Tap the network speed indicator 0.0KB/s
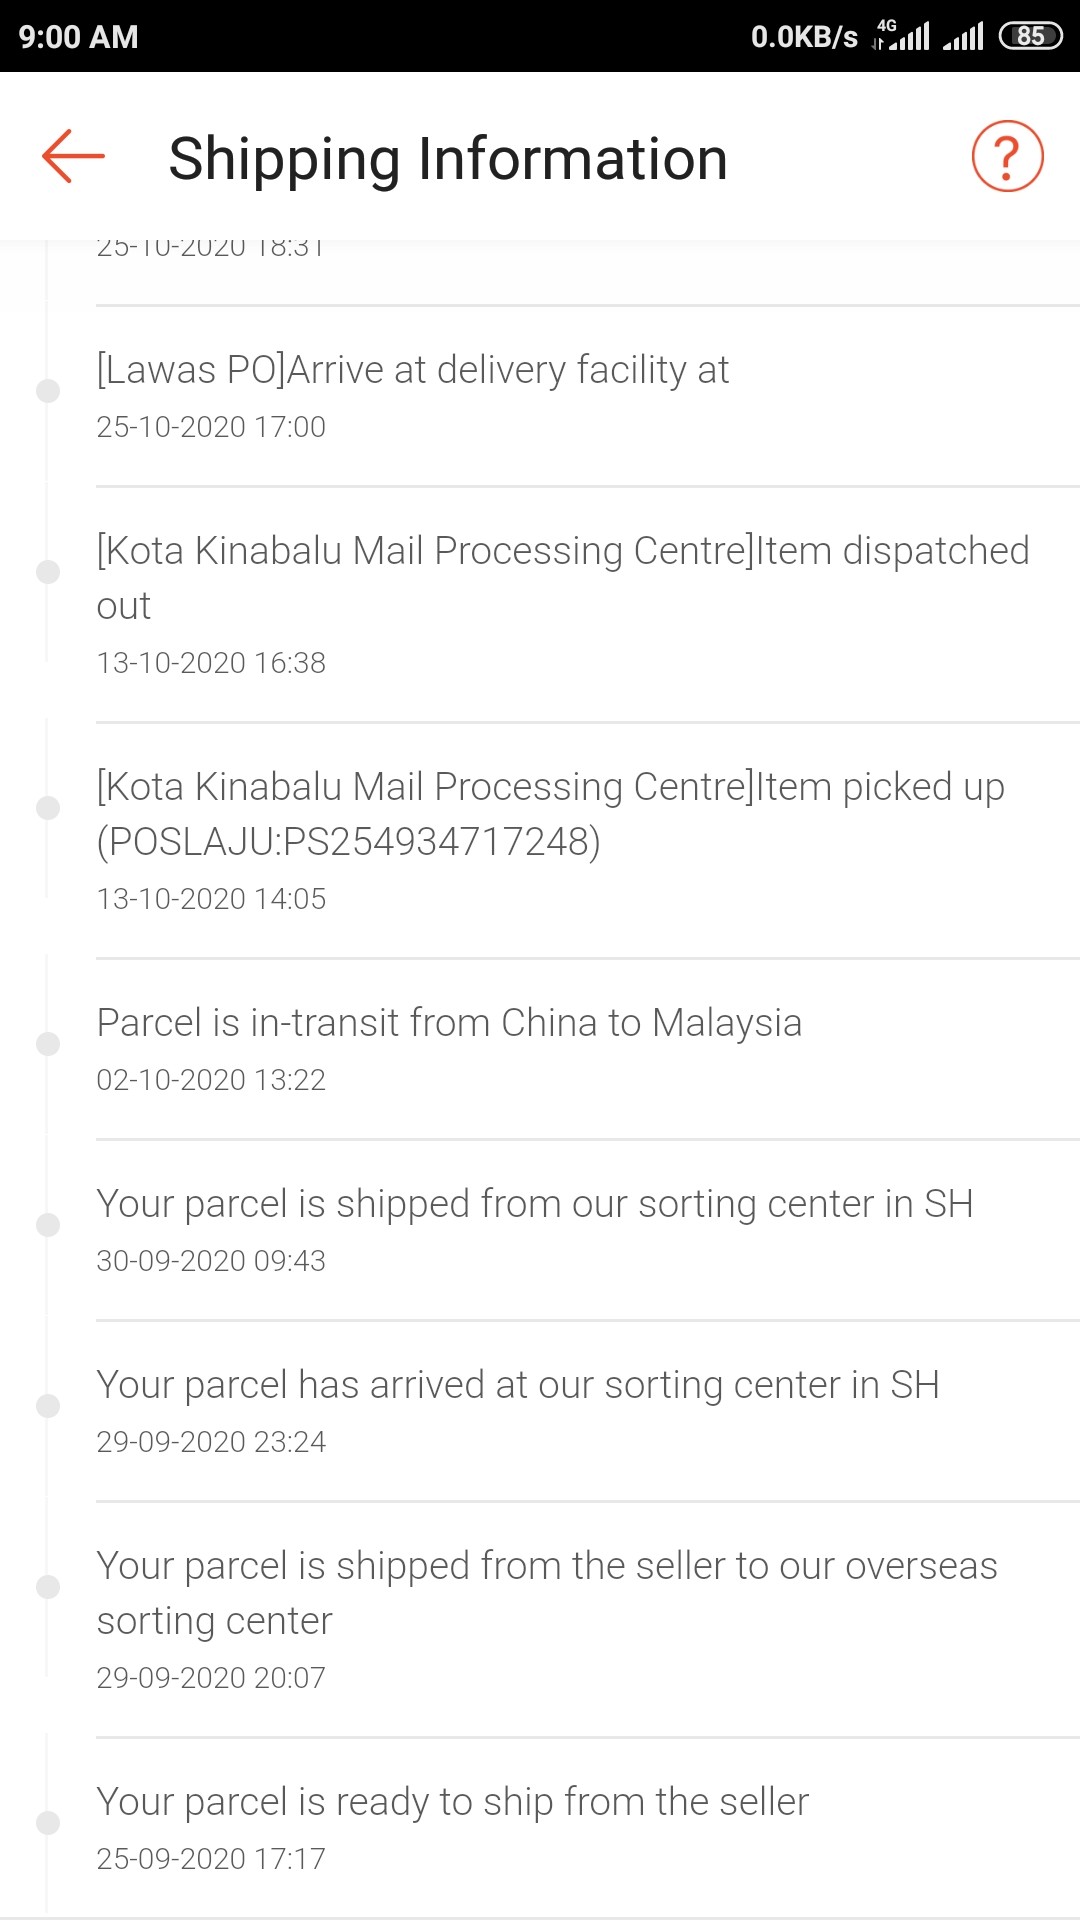The height and width of the screenshot is (1920, 1080). click(x=804, y=37)
